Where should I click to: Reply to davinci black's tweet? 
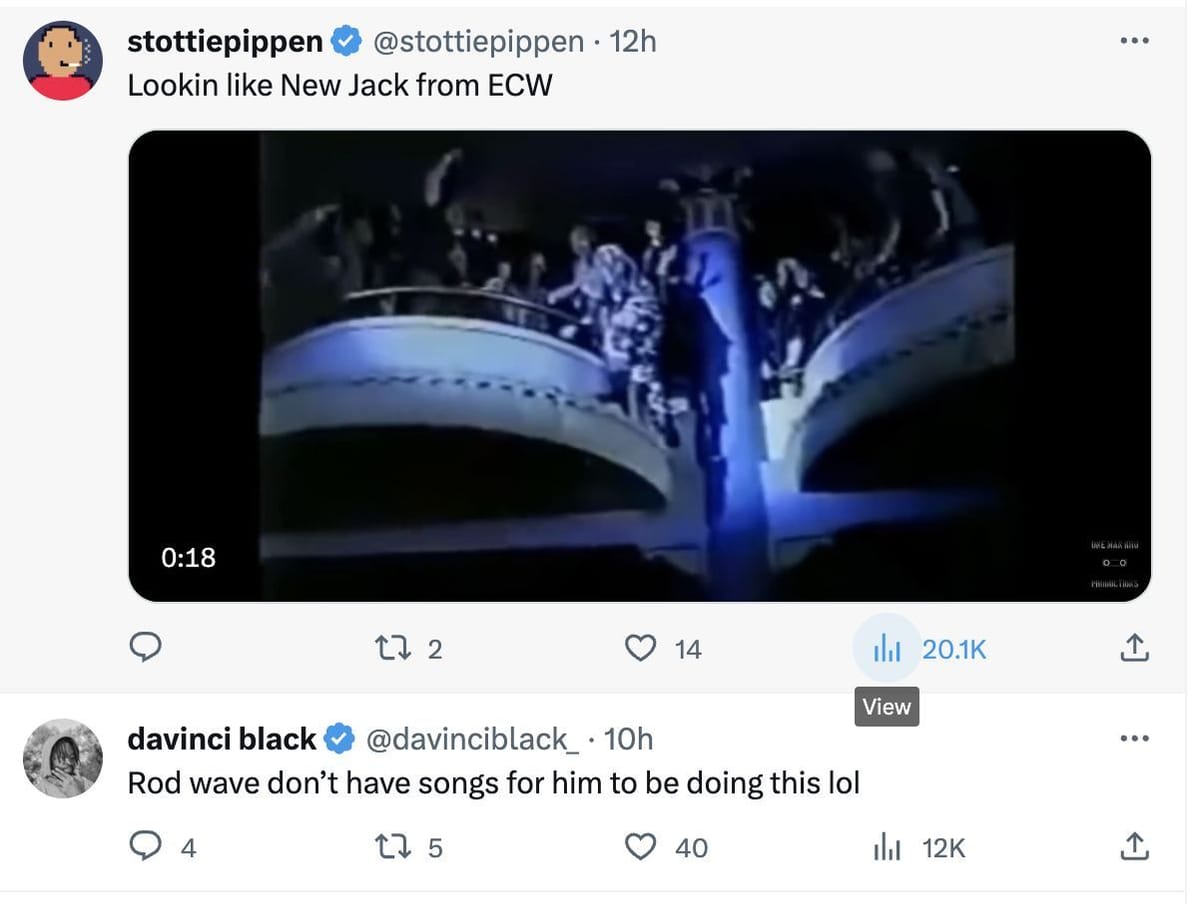tap(147, 848)
